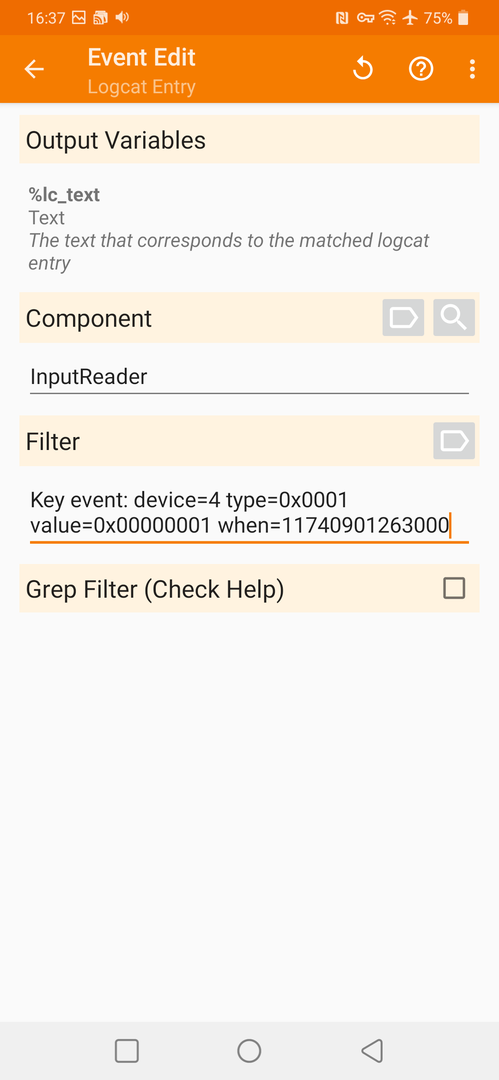Tap the back arrow in Event Edit
Viewport: 499px width, 1080px height.
pos(34,69)
